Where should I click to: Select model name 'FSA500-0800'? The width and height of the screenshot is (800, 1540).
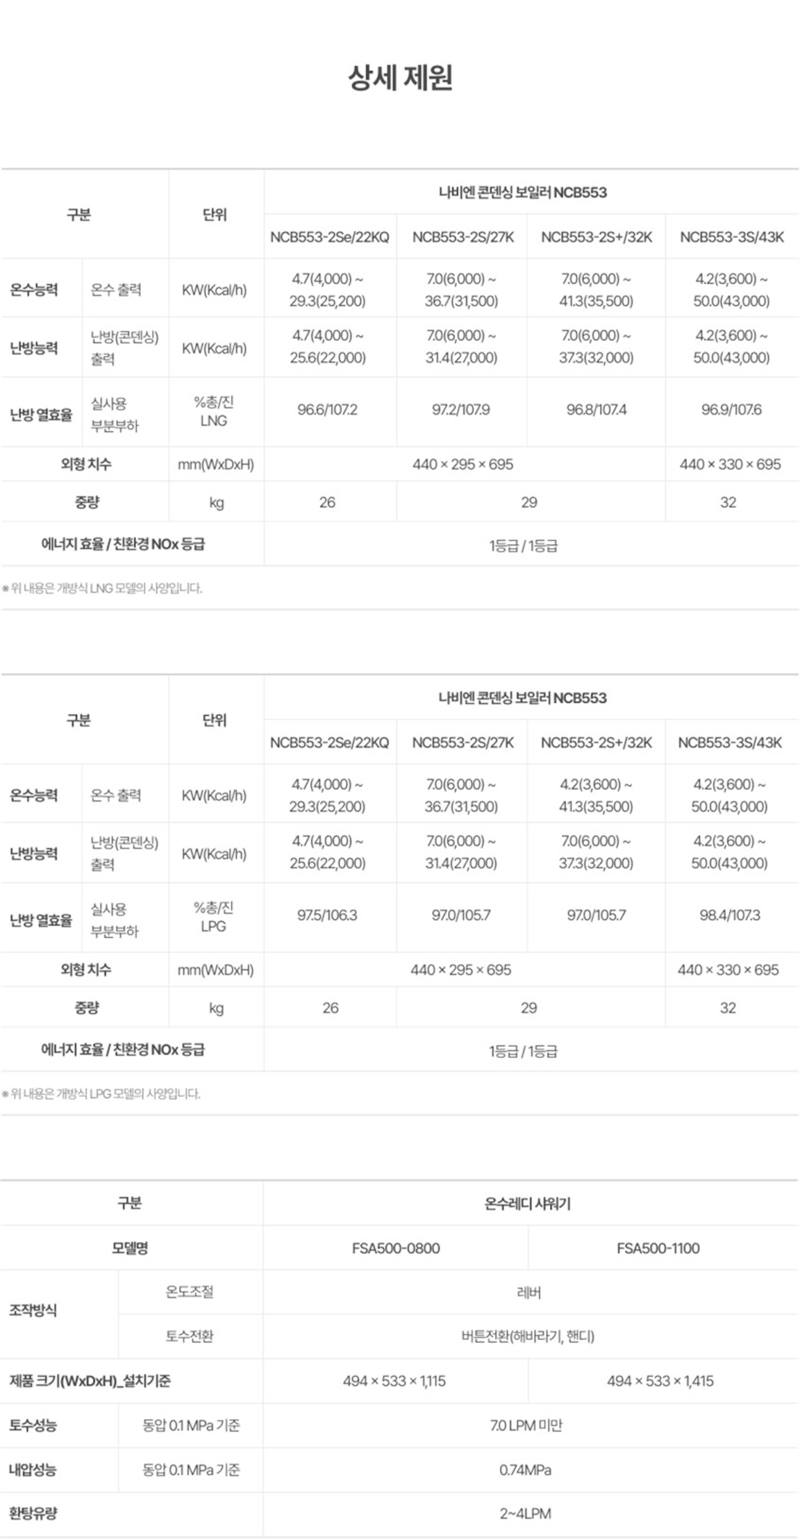click(x=396, y=1248)
